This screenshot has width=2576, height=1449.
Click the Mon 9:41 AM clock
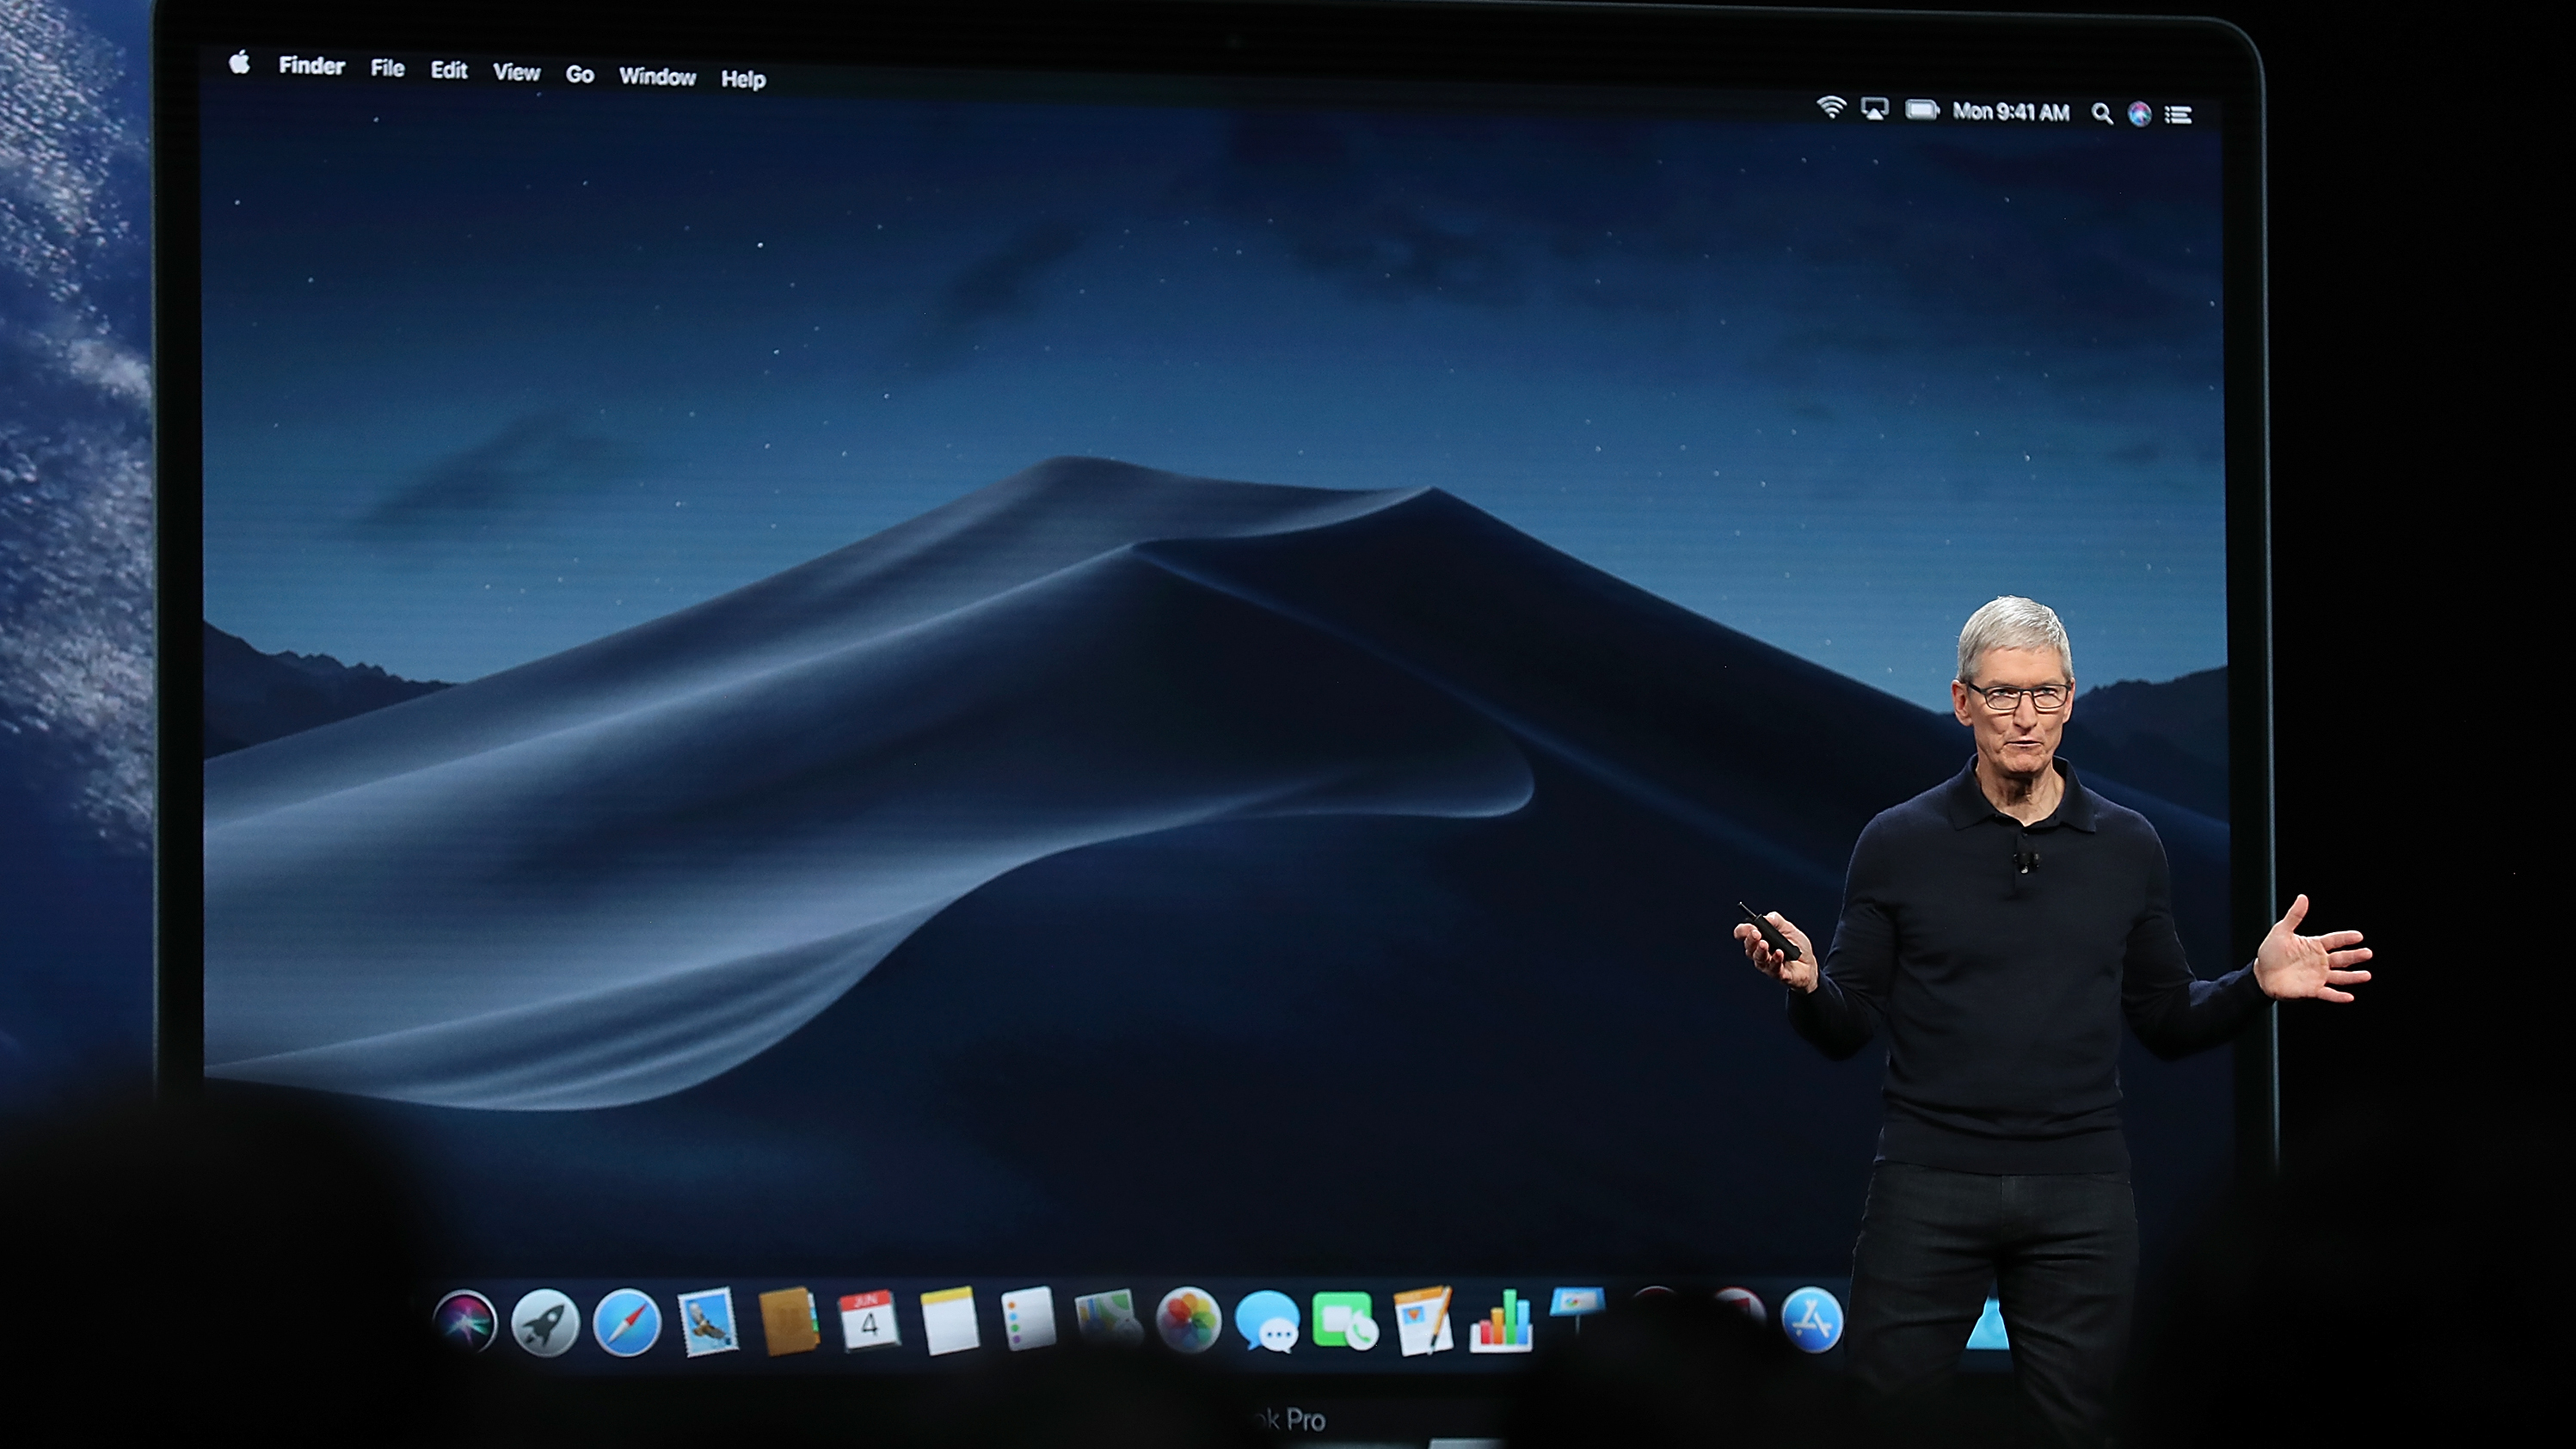point(2011,112)
